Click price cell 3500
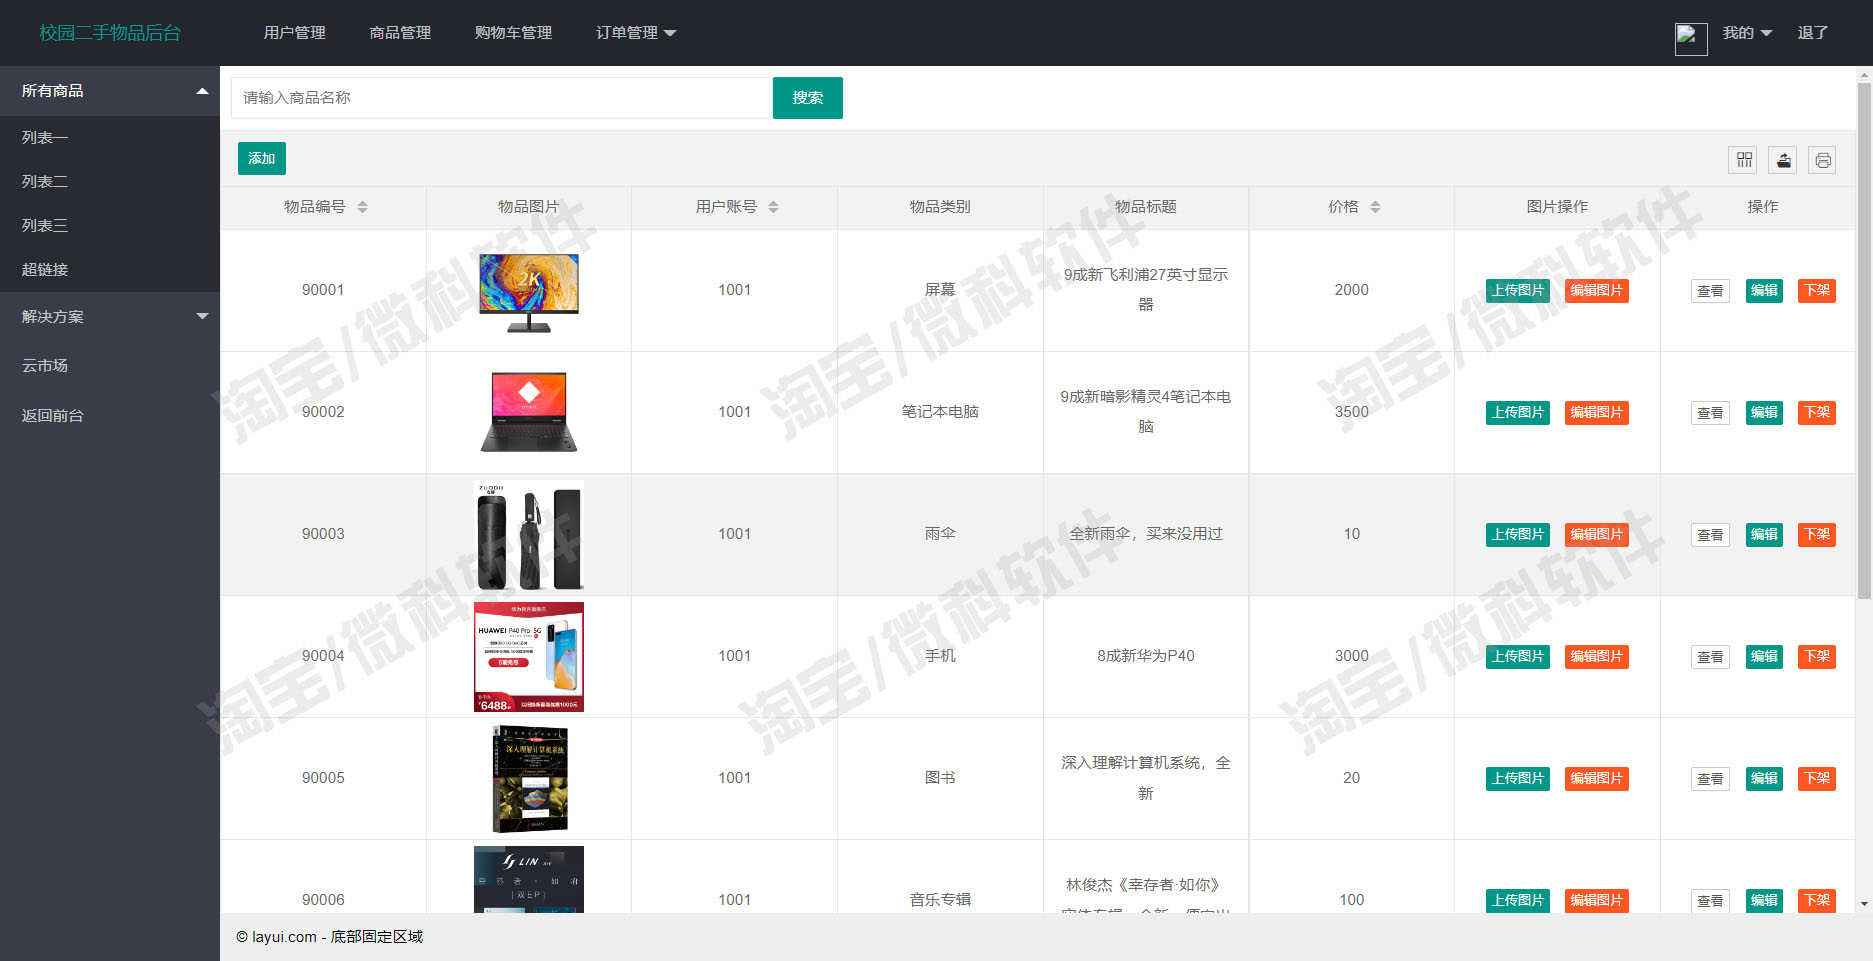 1351,412
